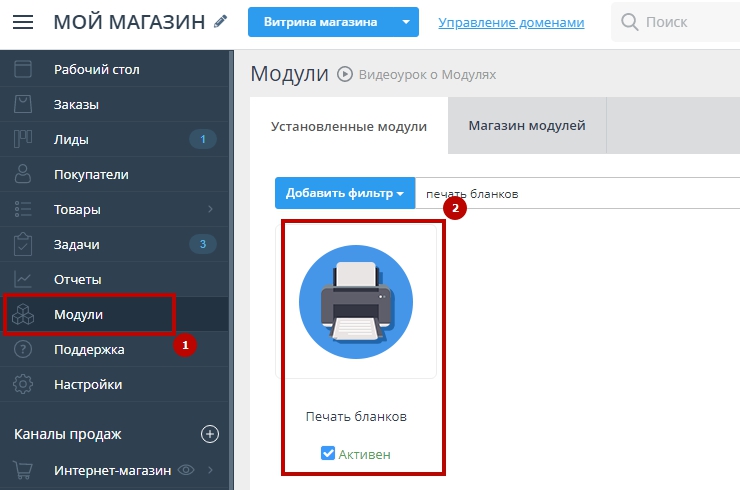Click the Orders shopping bag icon
The height and width of the screenshot is (490, 740).
point(24,105)
